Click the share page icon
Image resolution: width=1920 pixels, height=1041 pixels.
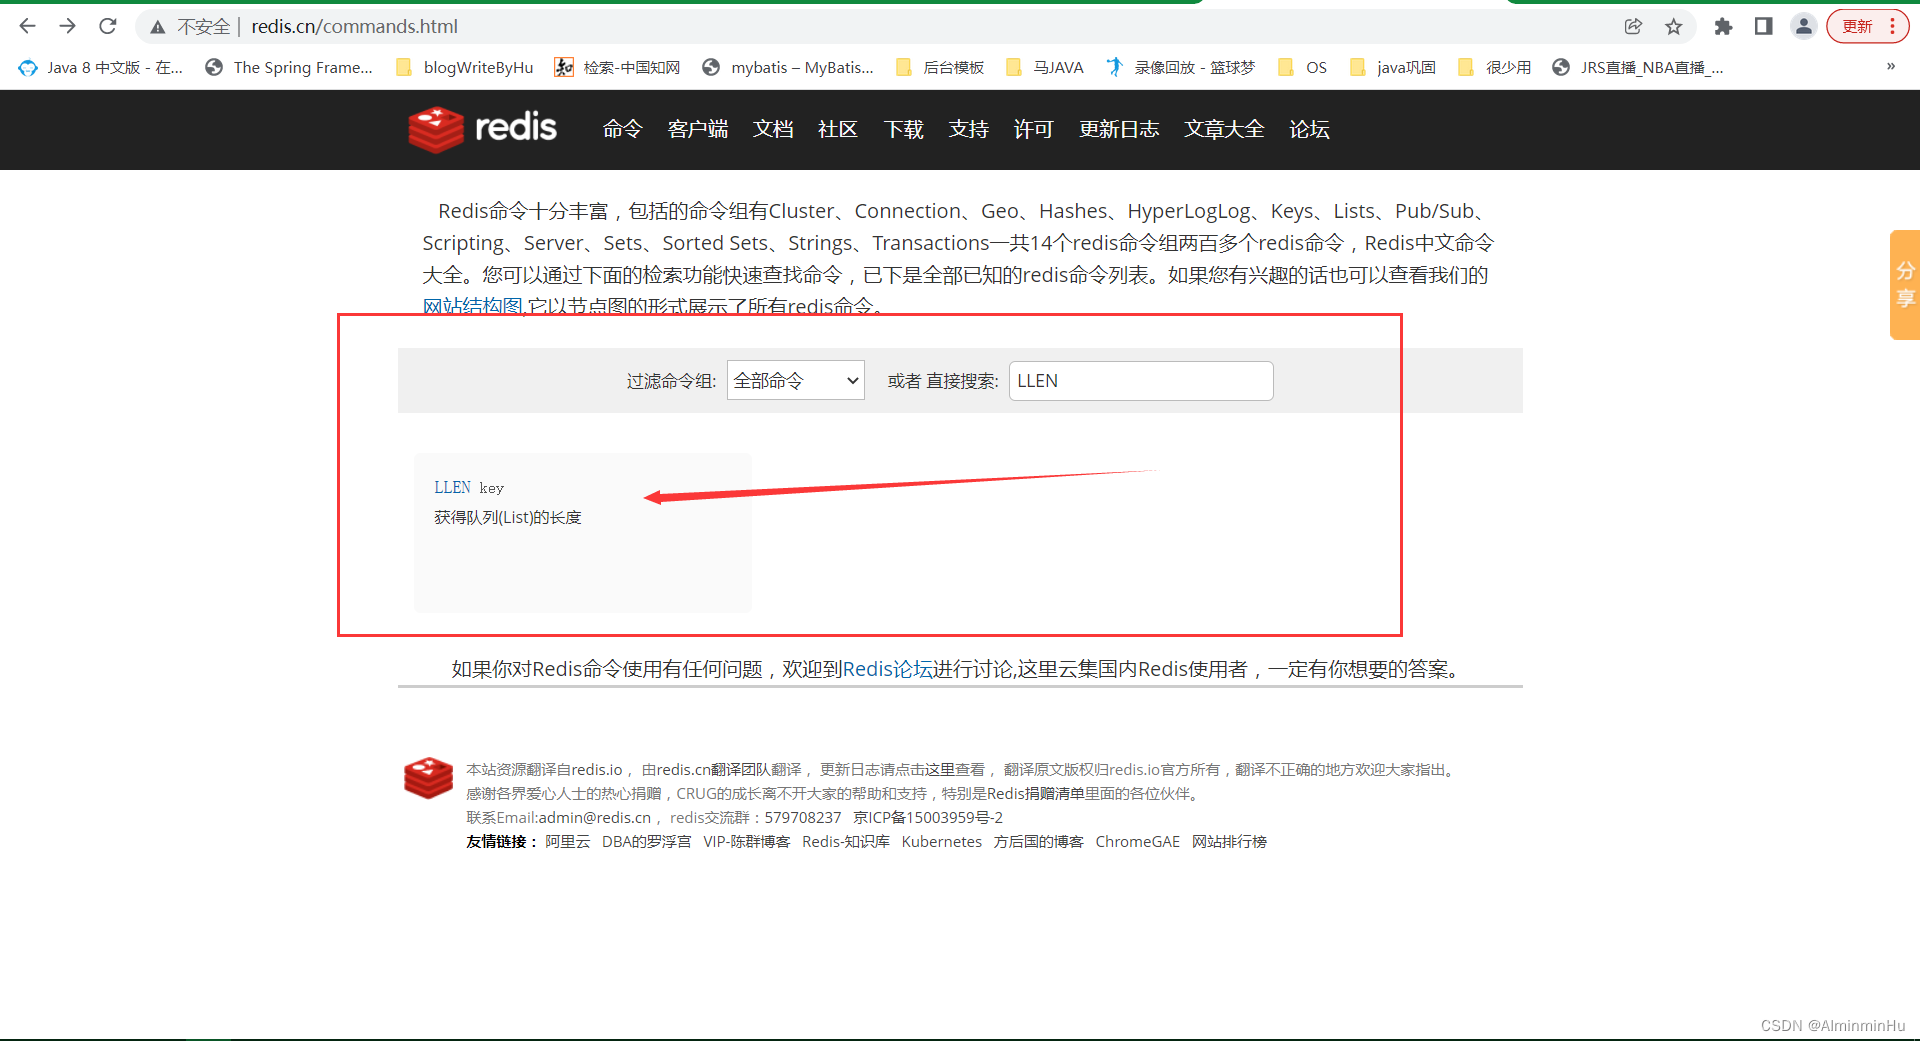click(x=1633, y=26)
